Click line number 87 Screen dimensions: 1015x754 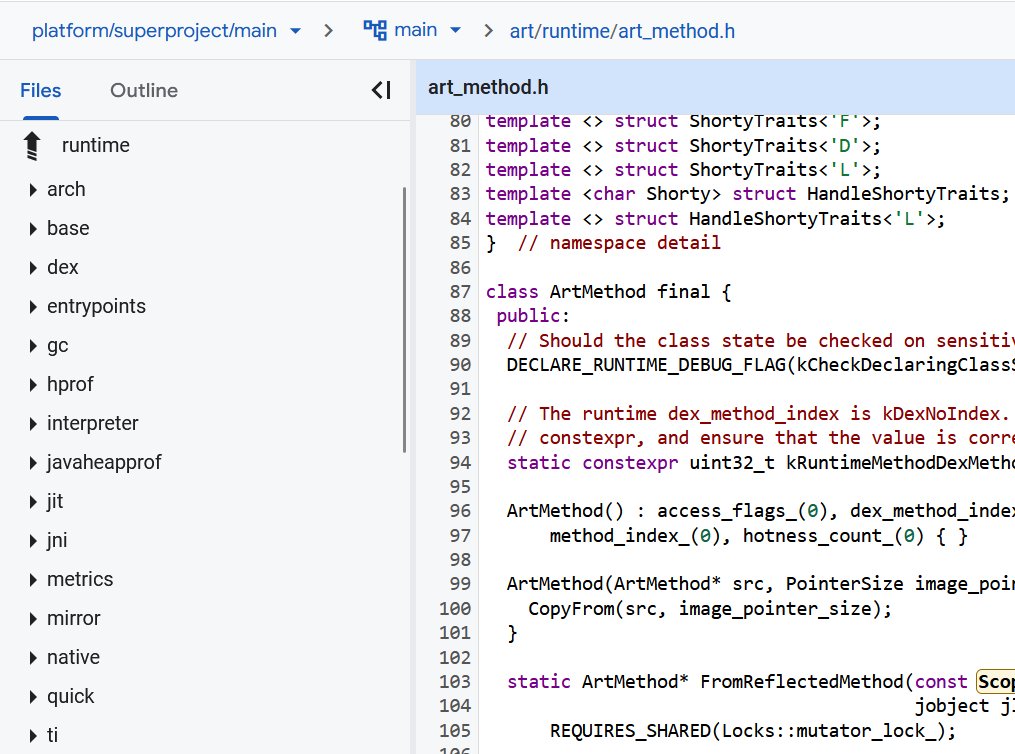(x=460, y=292)
